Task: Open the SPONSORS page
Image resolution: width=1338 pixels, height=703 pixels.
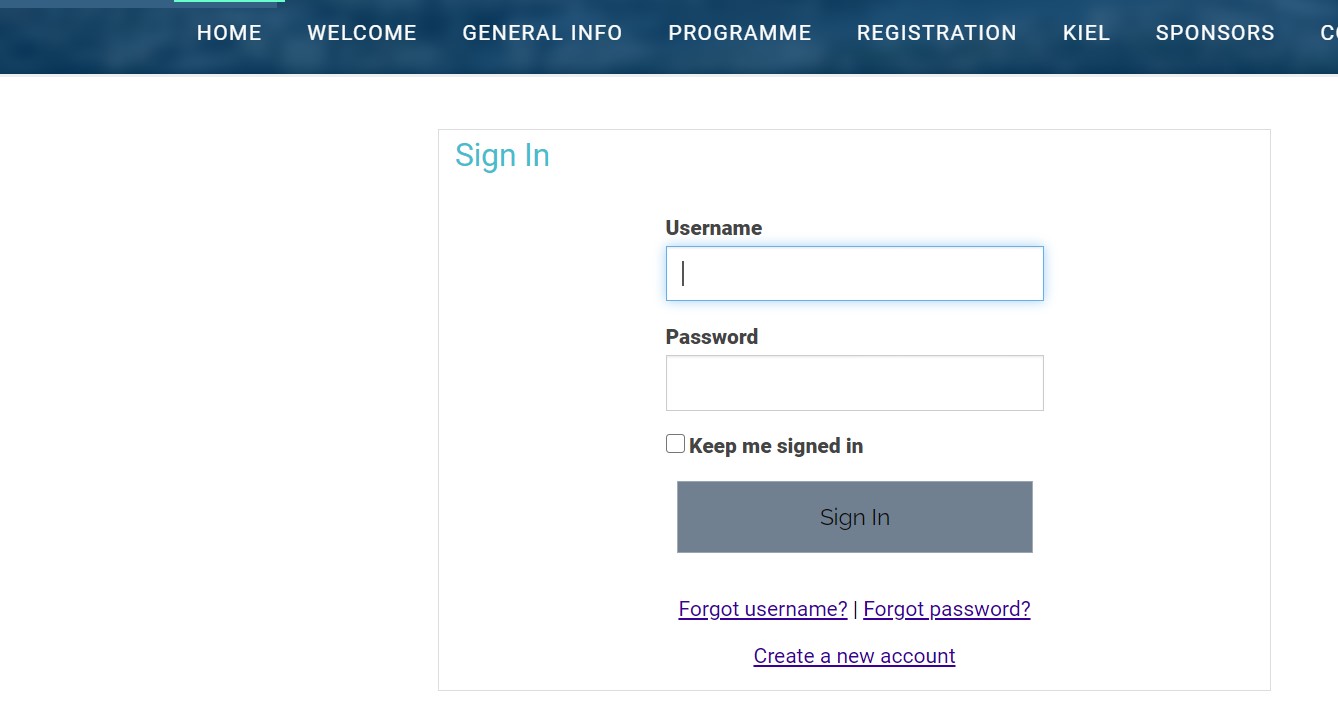Action: coord(1215,33)
